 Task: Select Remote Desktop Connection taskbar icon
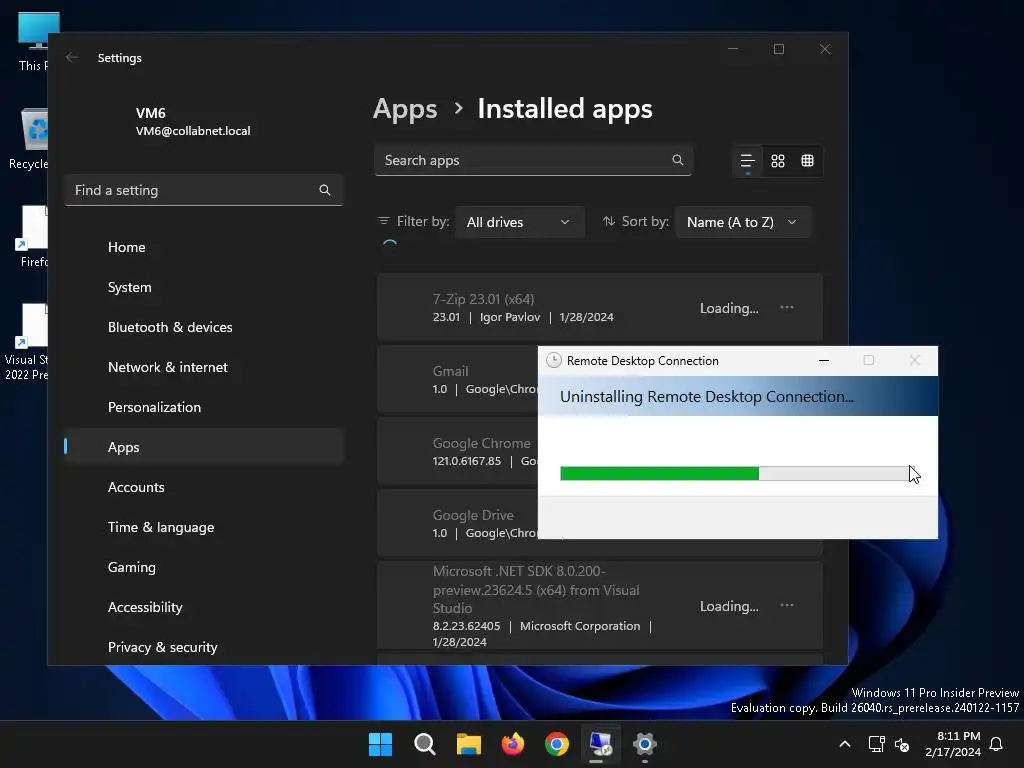(601, 744)
